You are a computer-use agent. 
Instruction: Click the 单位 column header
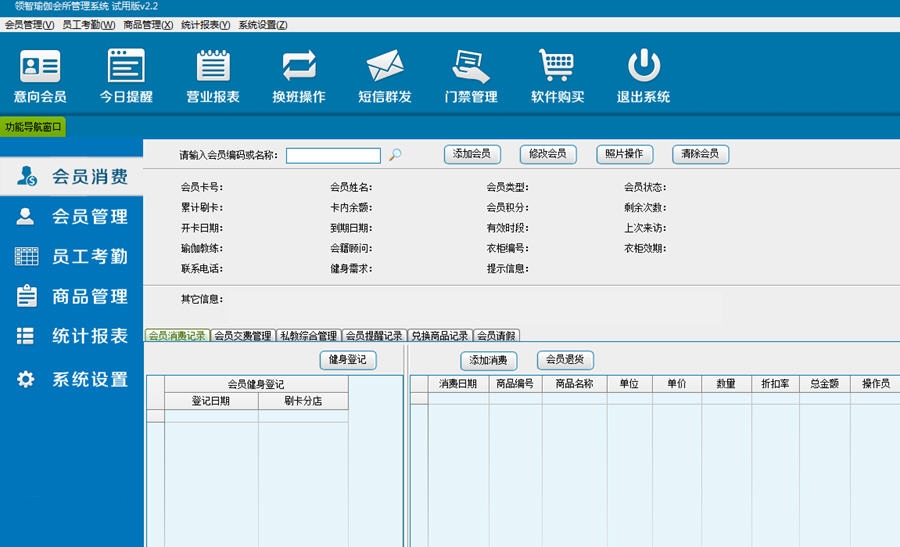(630, 384)
